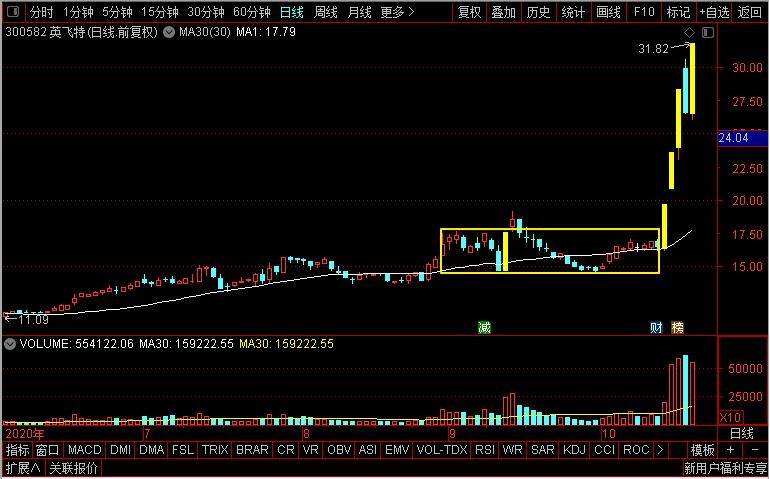This screenshot has width=770, height=479.
Task: Switch to 日线 daily chart
Action: [x=292, y=12]
